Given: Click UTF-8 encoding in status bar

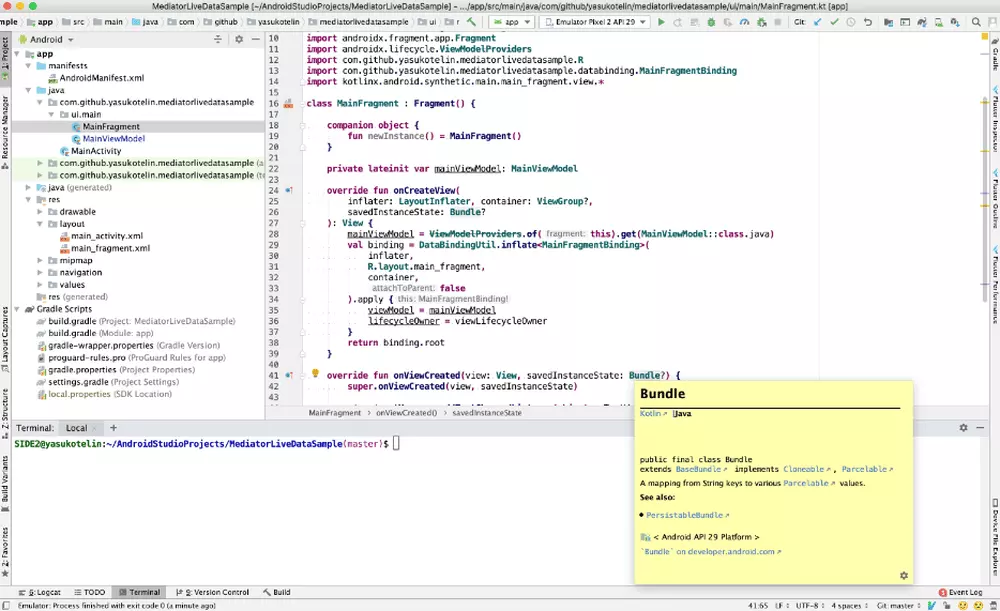Looking at the screenshot, I should coord(809,605).
